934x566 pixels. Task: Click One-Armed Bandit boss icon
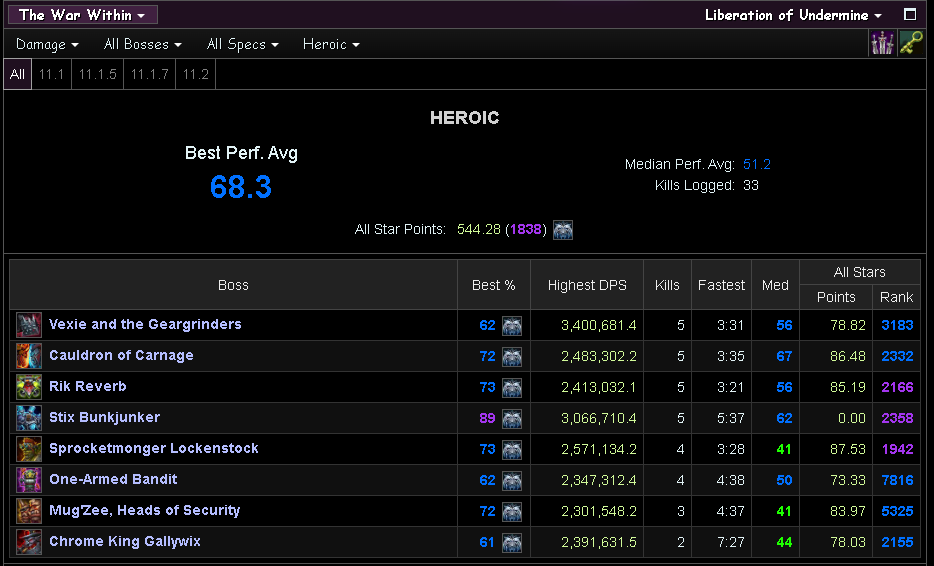coord(29,480)
